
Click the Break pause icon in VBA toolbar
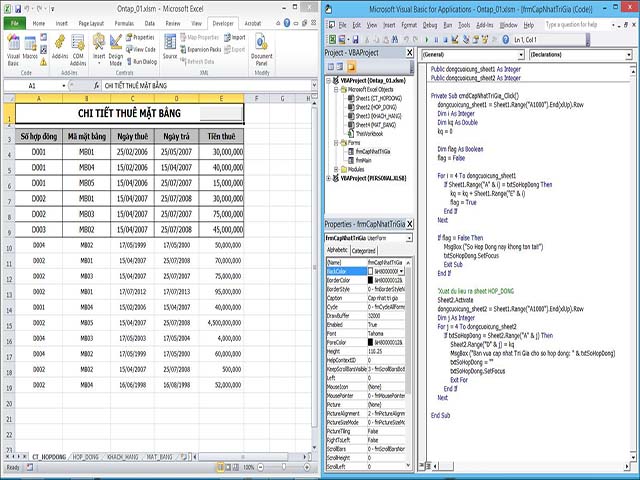[x=436, y=40]
